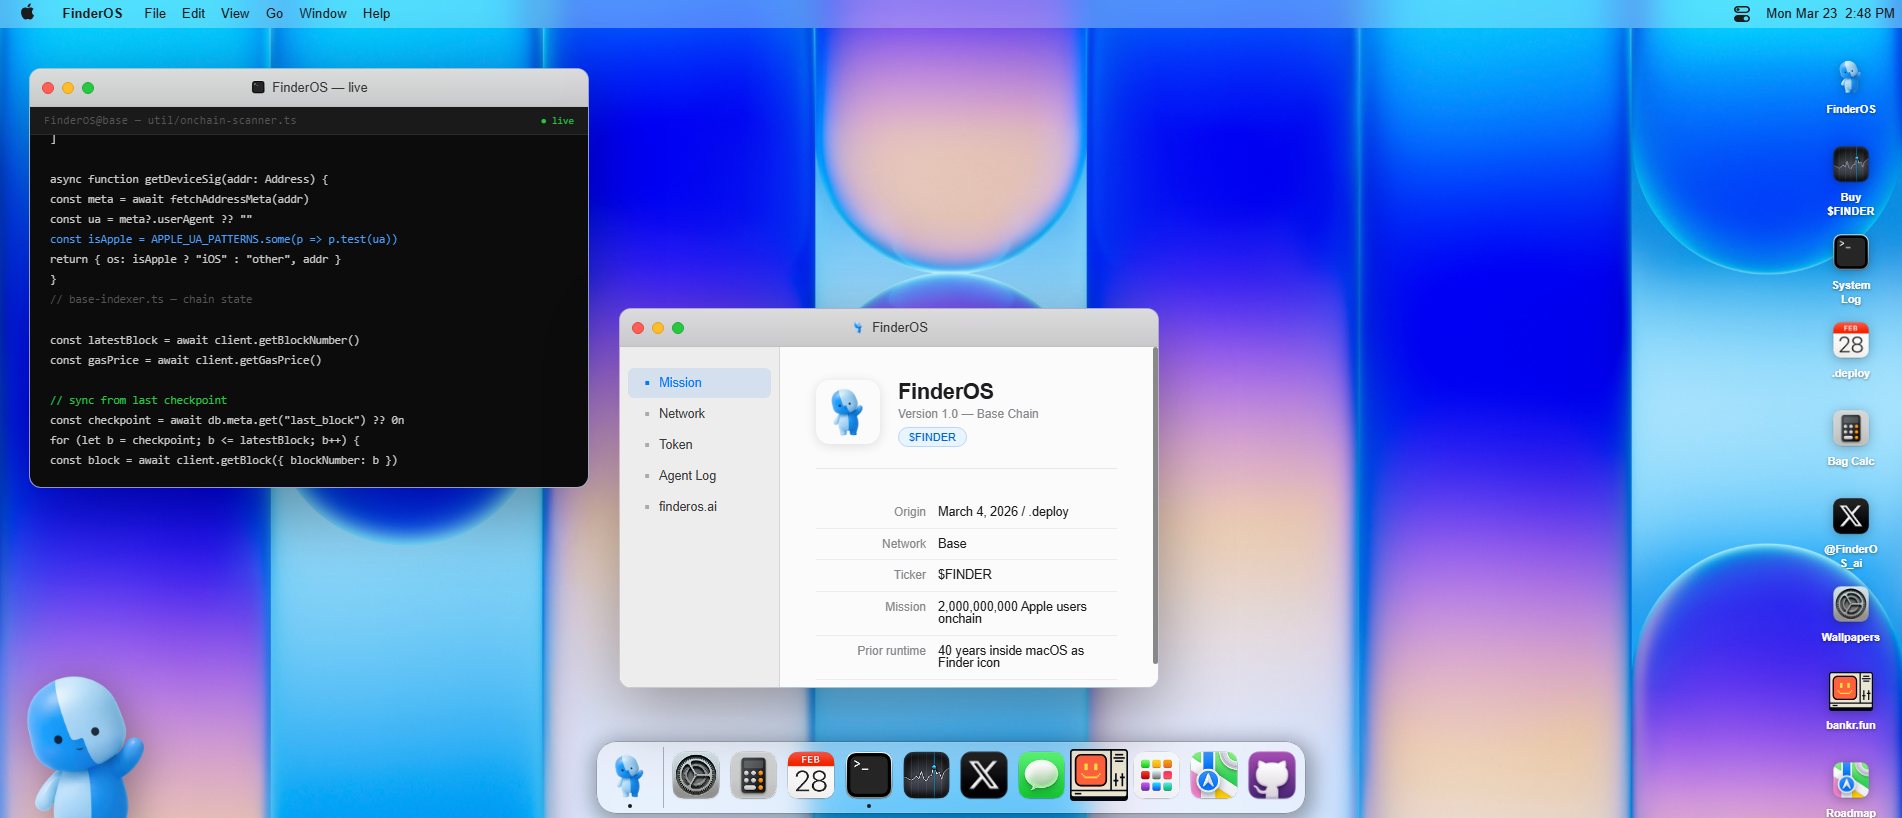The height and width of the screenshot is (818, 1902).
Task: Click the scrollbar of the FinderOS info window
Action: point(1155,506)
